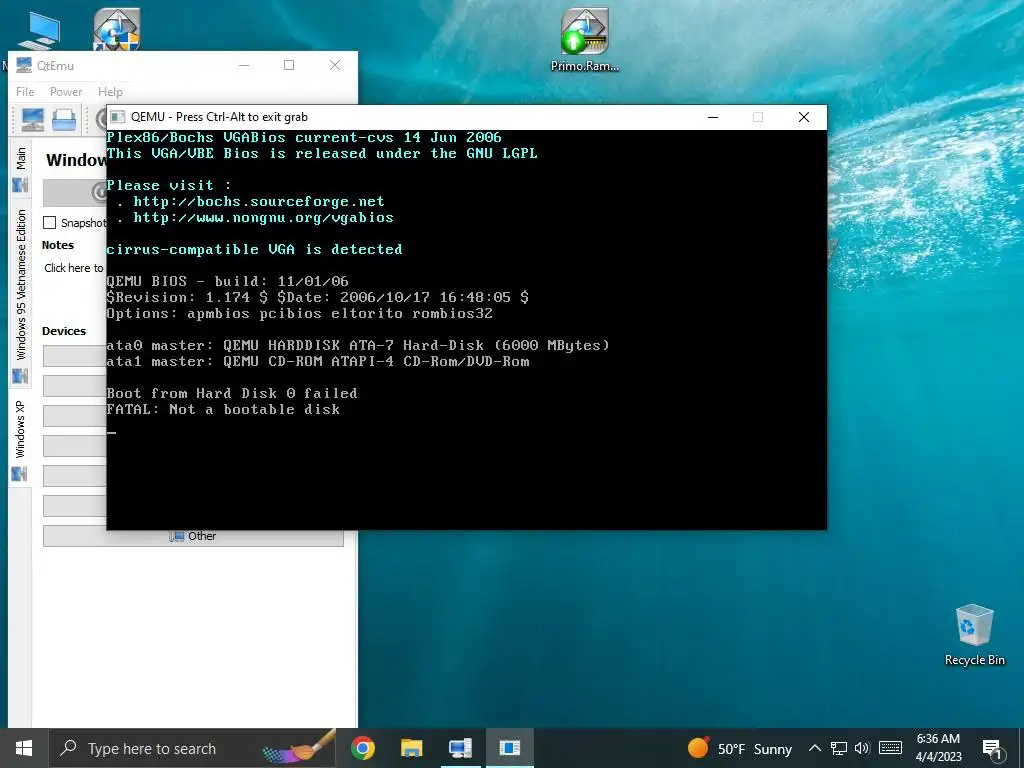Maximize the QtEmu window
The height and width of the screenshot is (768, 1024).
tap(289, 65)
